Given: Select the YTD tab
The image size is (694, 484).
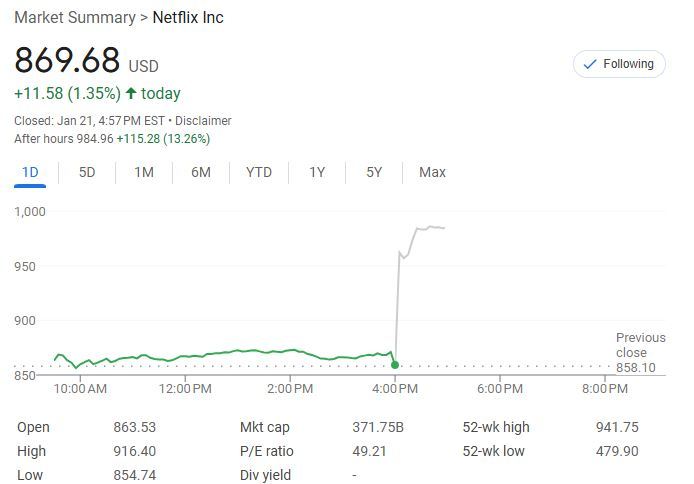Looking at the screenshot, I should click(259, 172).
